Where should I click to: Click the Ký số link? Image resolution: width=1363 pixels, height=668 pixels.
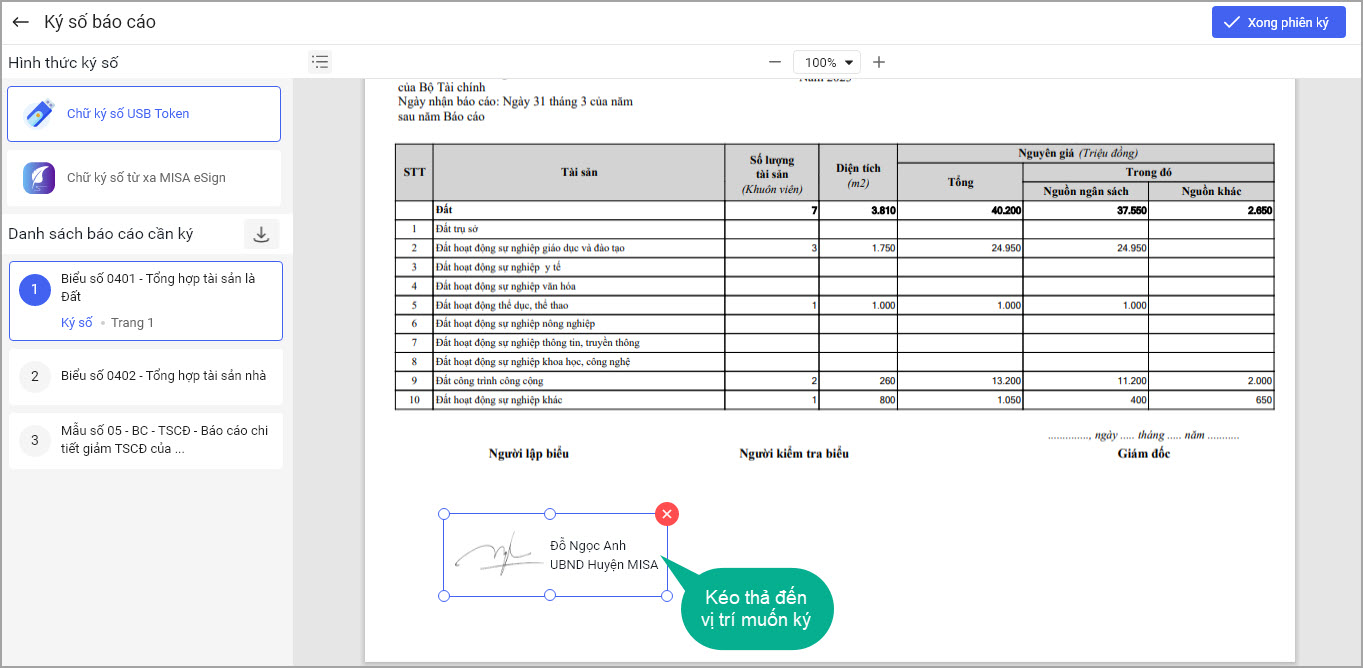click(77, 323)
